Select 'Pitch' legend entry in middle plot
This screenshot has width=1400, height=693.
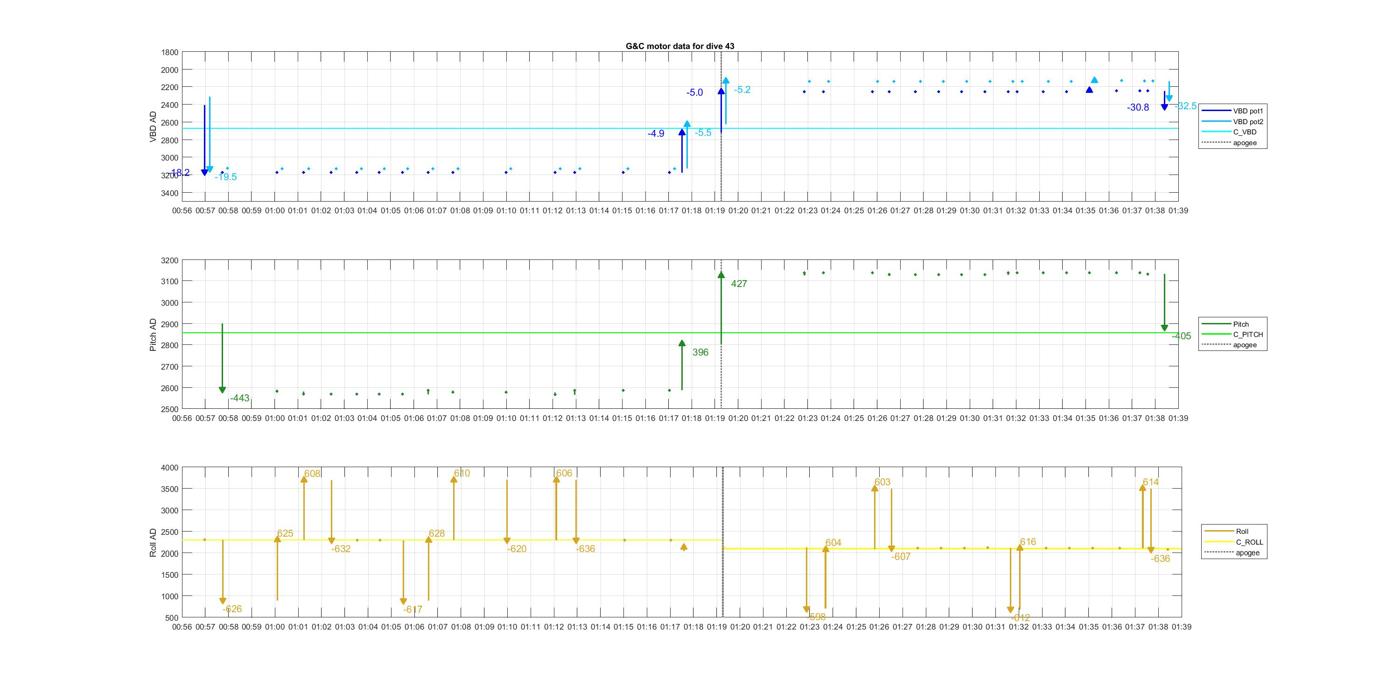click(x=1241, y=324)
